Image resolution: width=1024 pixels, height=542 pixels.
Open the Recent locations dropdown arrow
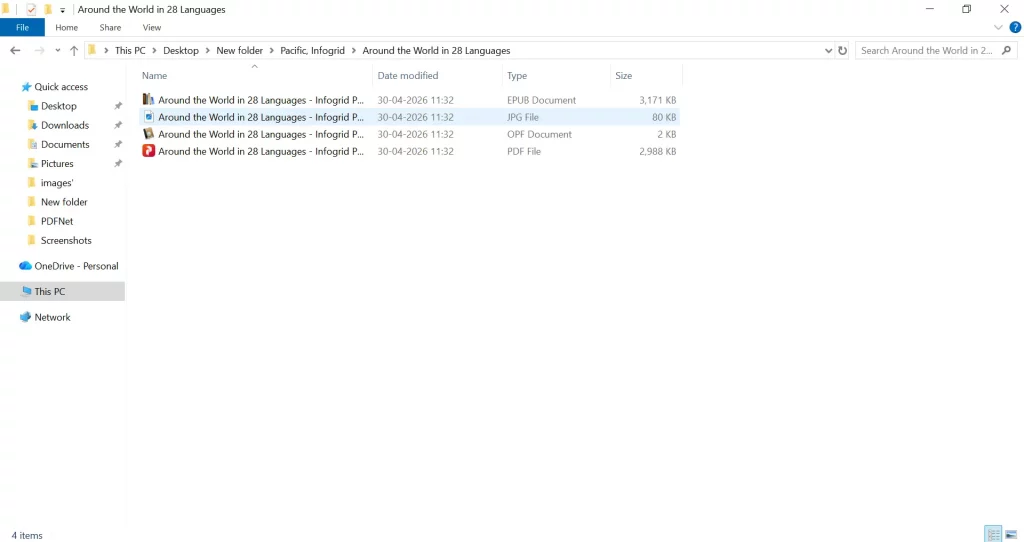coord(57,50)
